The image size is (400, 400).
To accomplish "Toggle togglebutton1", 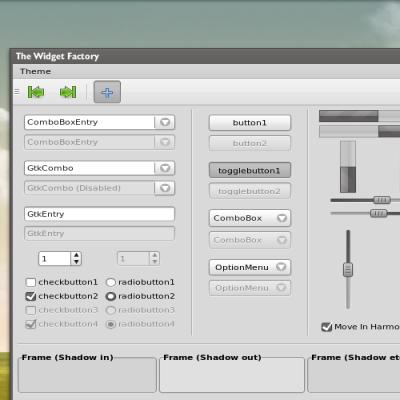I will (x=250, y=171).
